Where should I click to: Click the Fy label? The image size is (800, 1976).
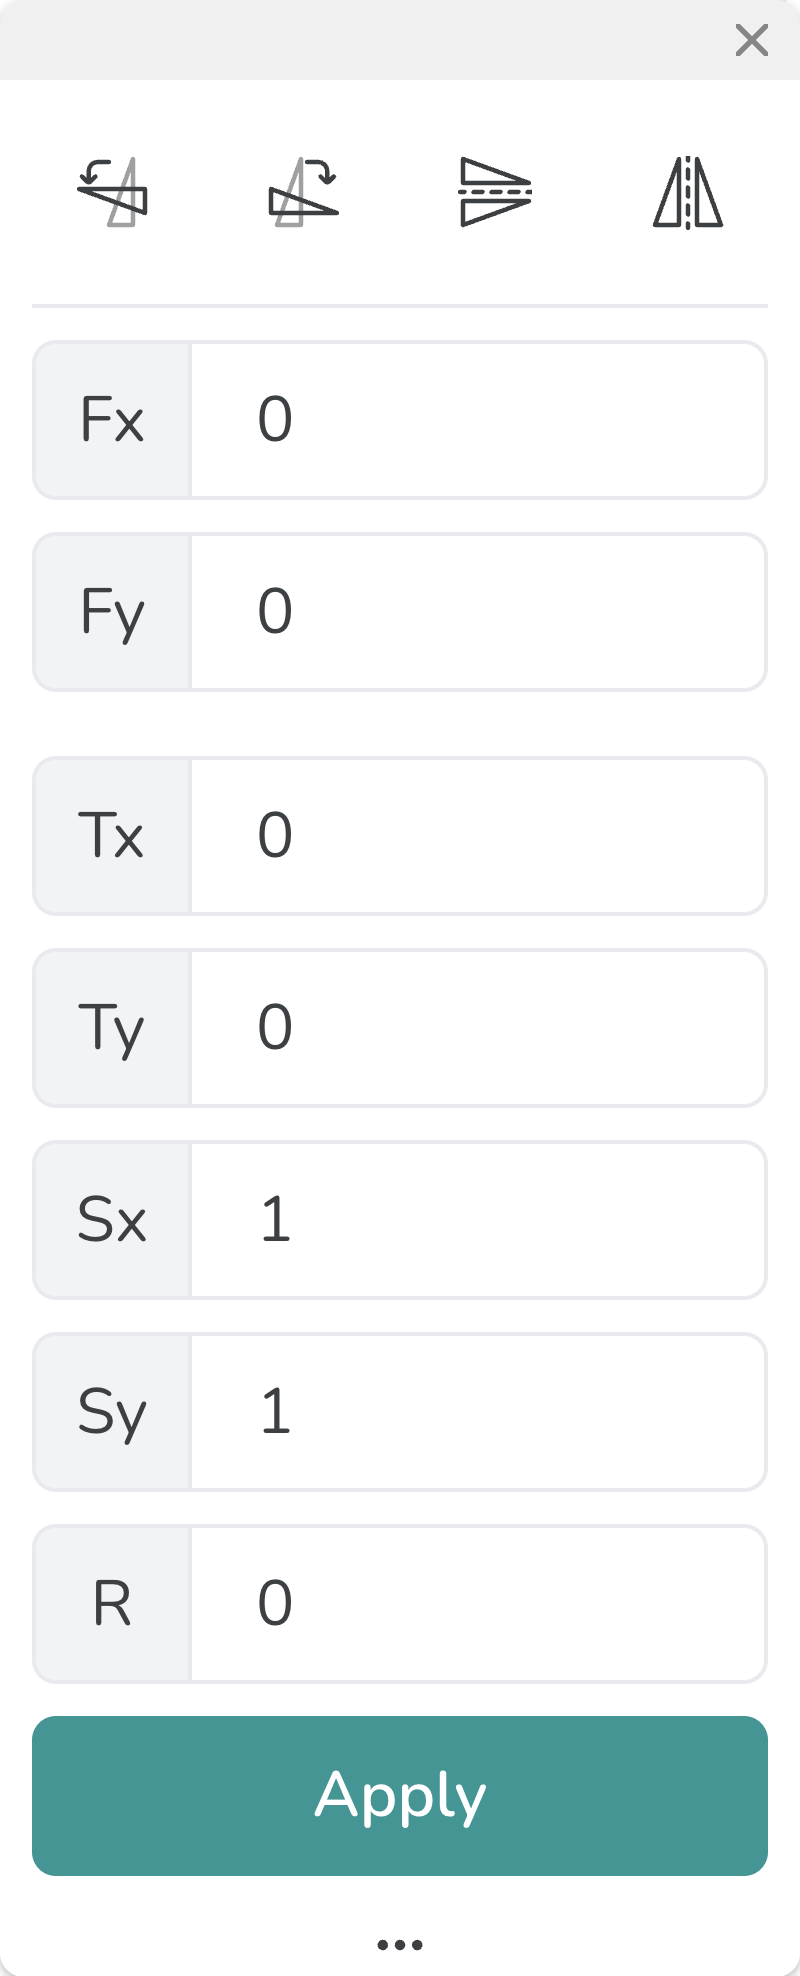[x=112, y=612]
